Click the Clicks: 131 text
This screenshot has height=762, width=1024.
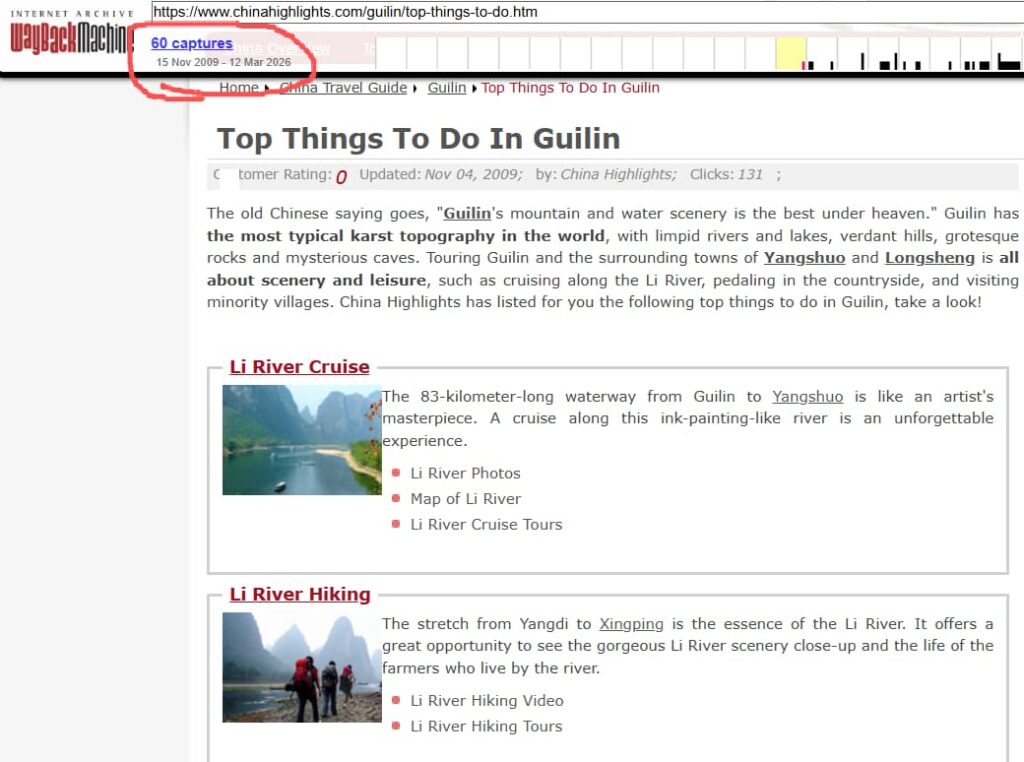[726, 174]
